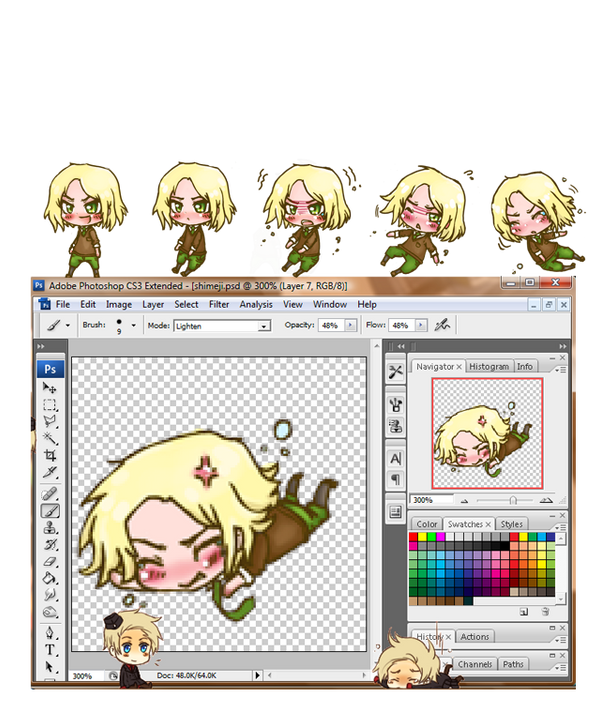Image resolution: width=600 pixels, height=728 pixels.
Task: Open the Brushes panel dock icon
Action: tap(395, 405)
